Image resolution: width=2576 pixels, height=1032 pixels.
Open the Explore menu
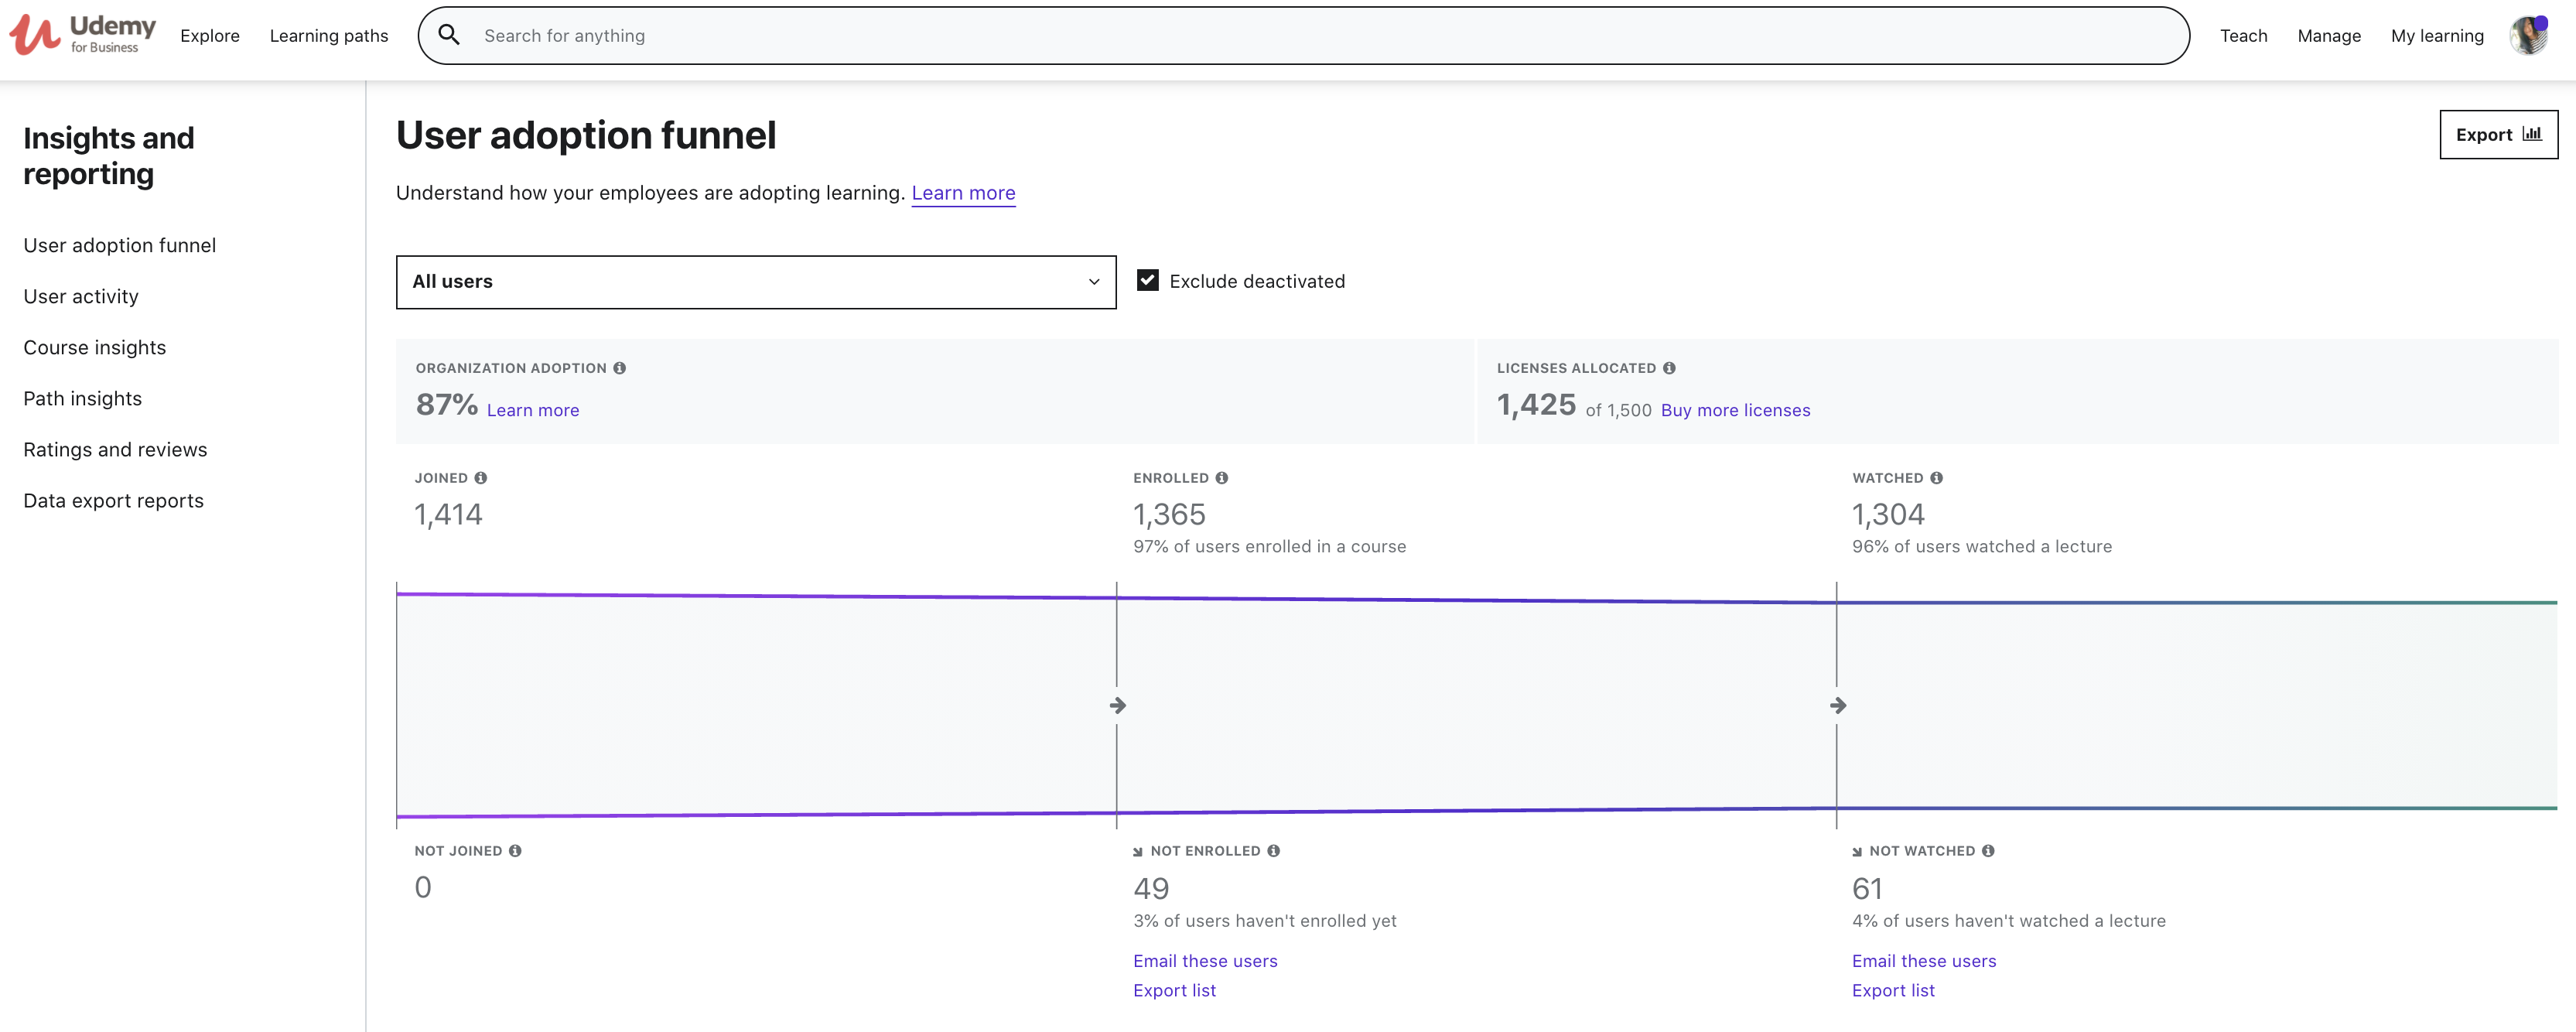[x=210, y=36]
